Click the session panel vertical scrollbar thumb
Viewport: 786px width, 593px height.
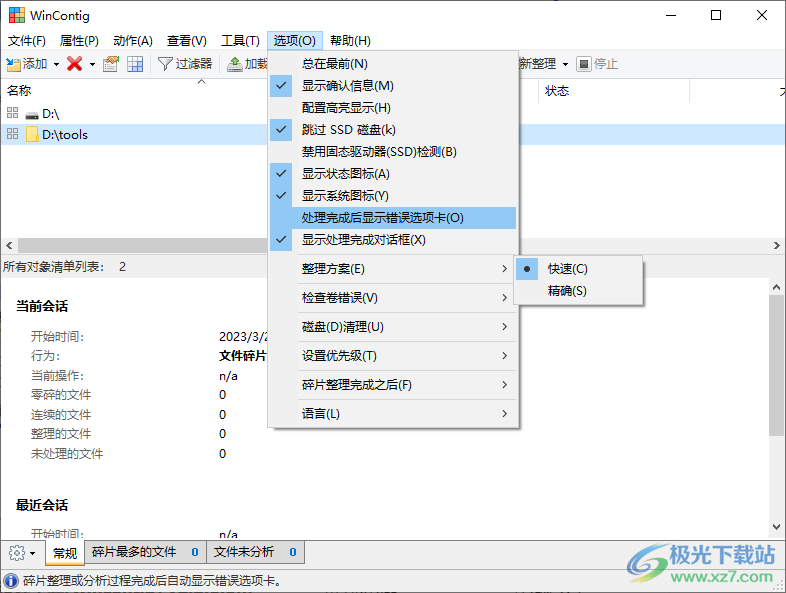tap(776, 365)
